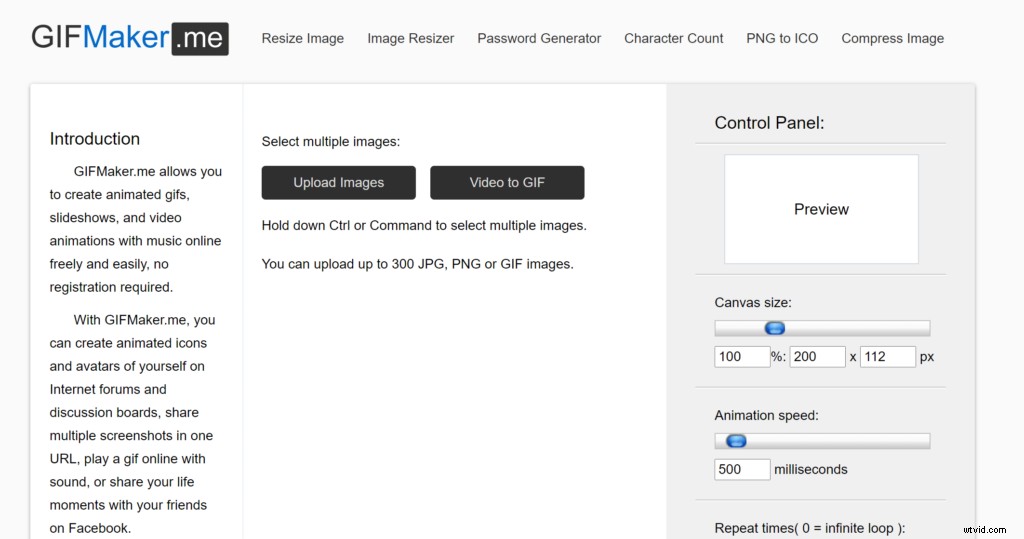Focus the canvas height field showing 112
This screenshot has height=539, width=1024.
tap(888, 357)
